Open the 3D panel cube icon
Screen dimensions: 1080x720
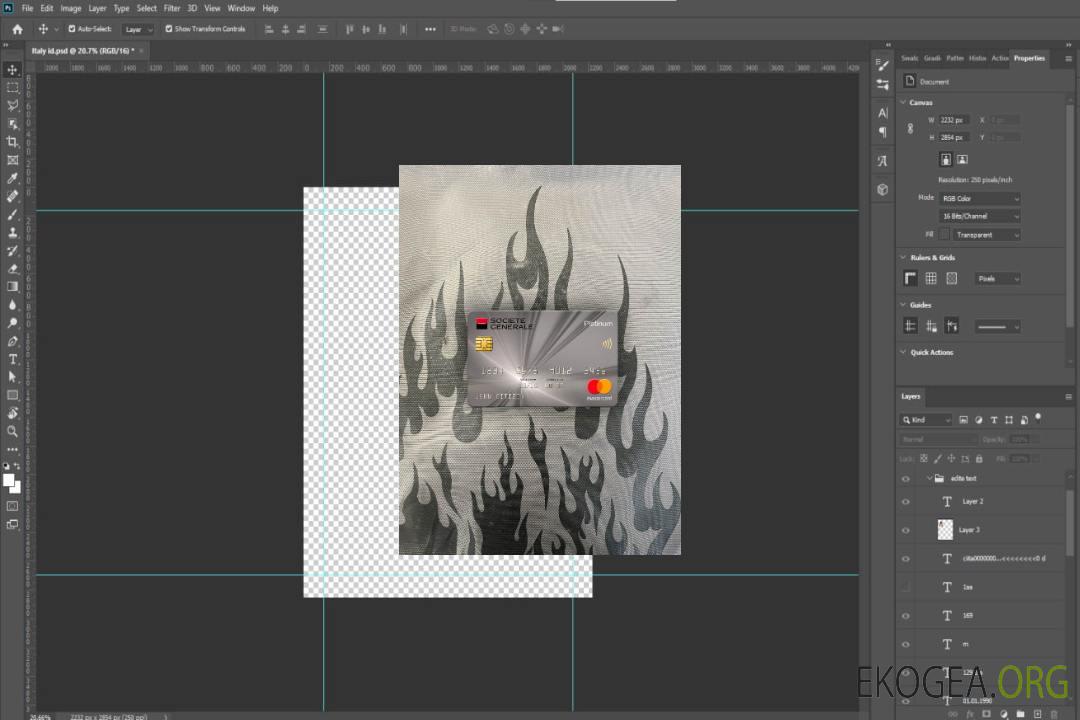point(882,189)
